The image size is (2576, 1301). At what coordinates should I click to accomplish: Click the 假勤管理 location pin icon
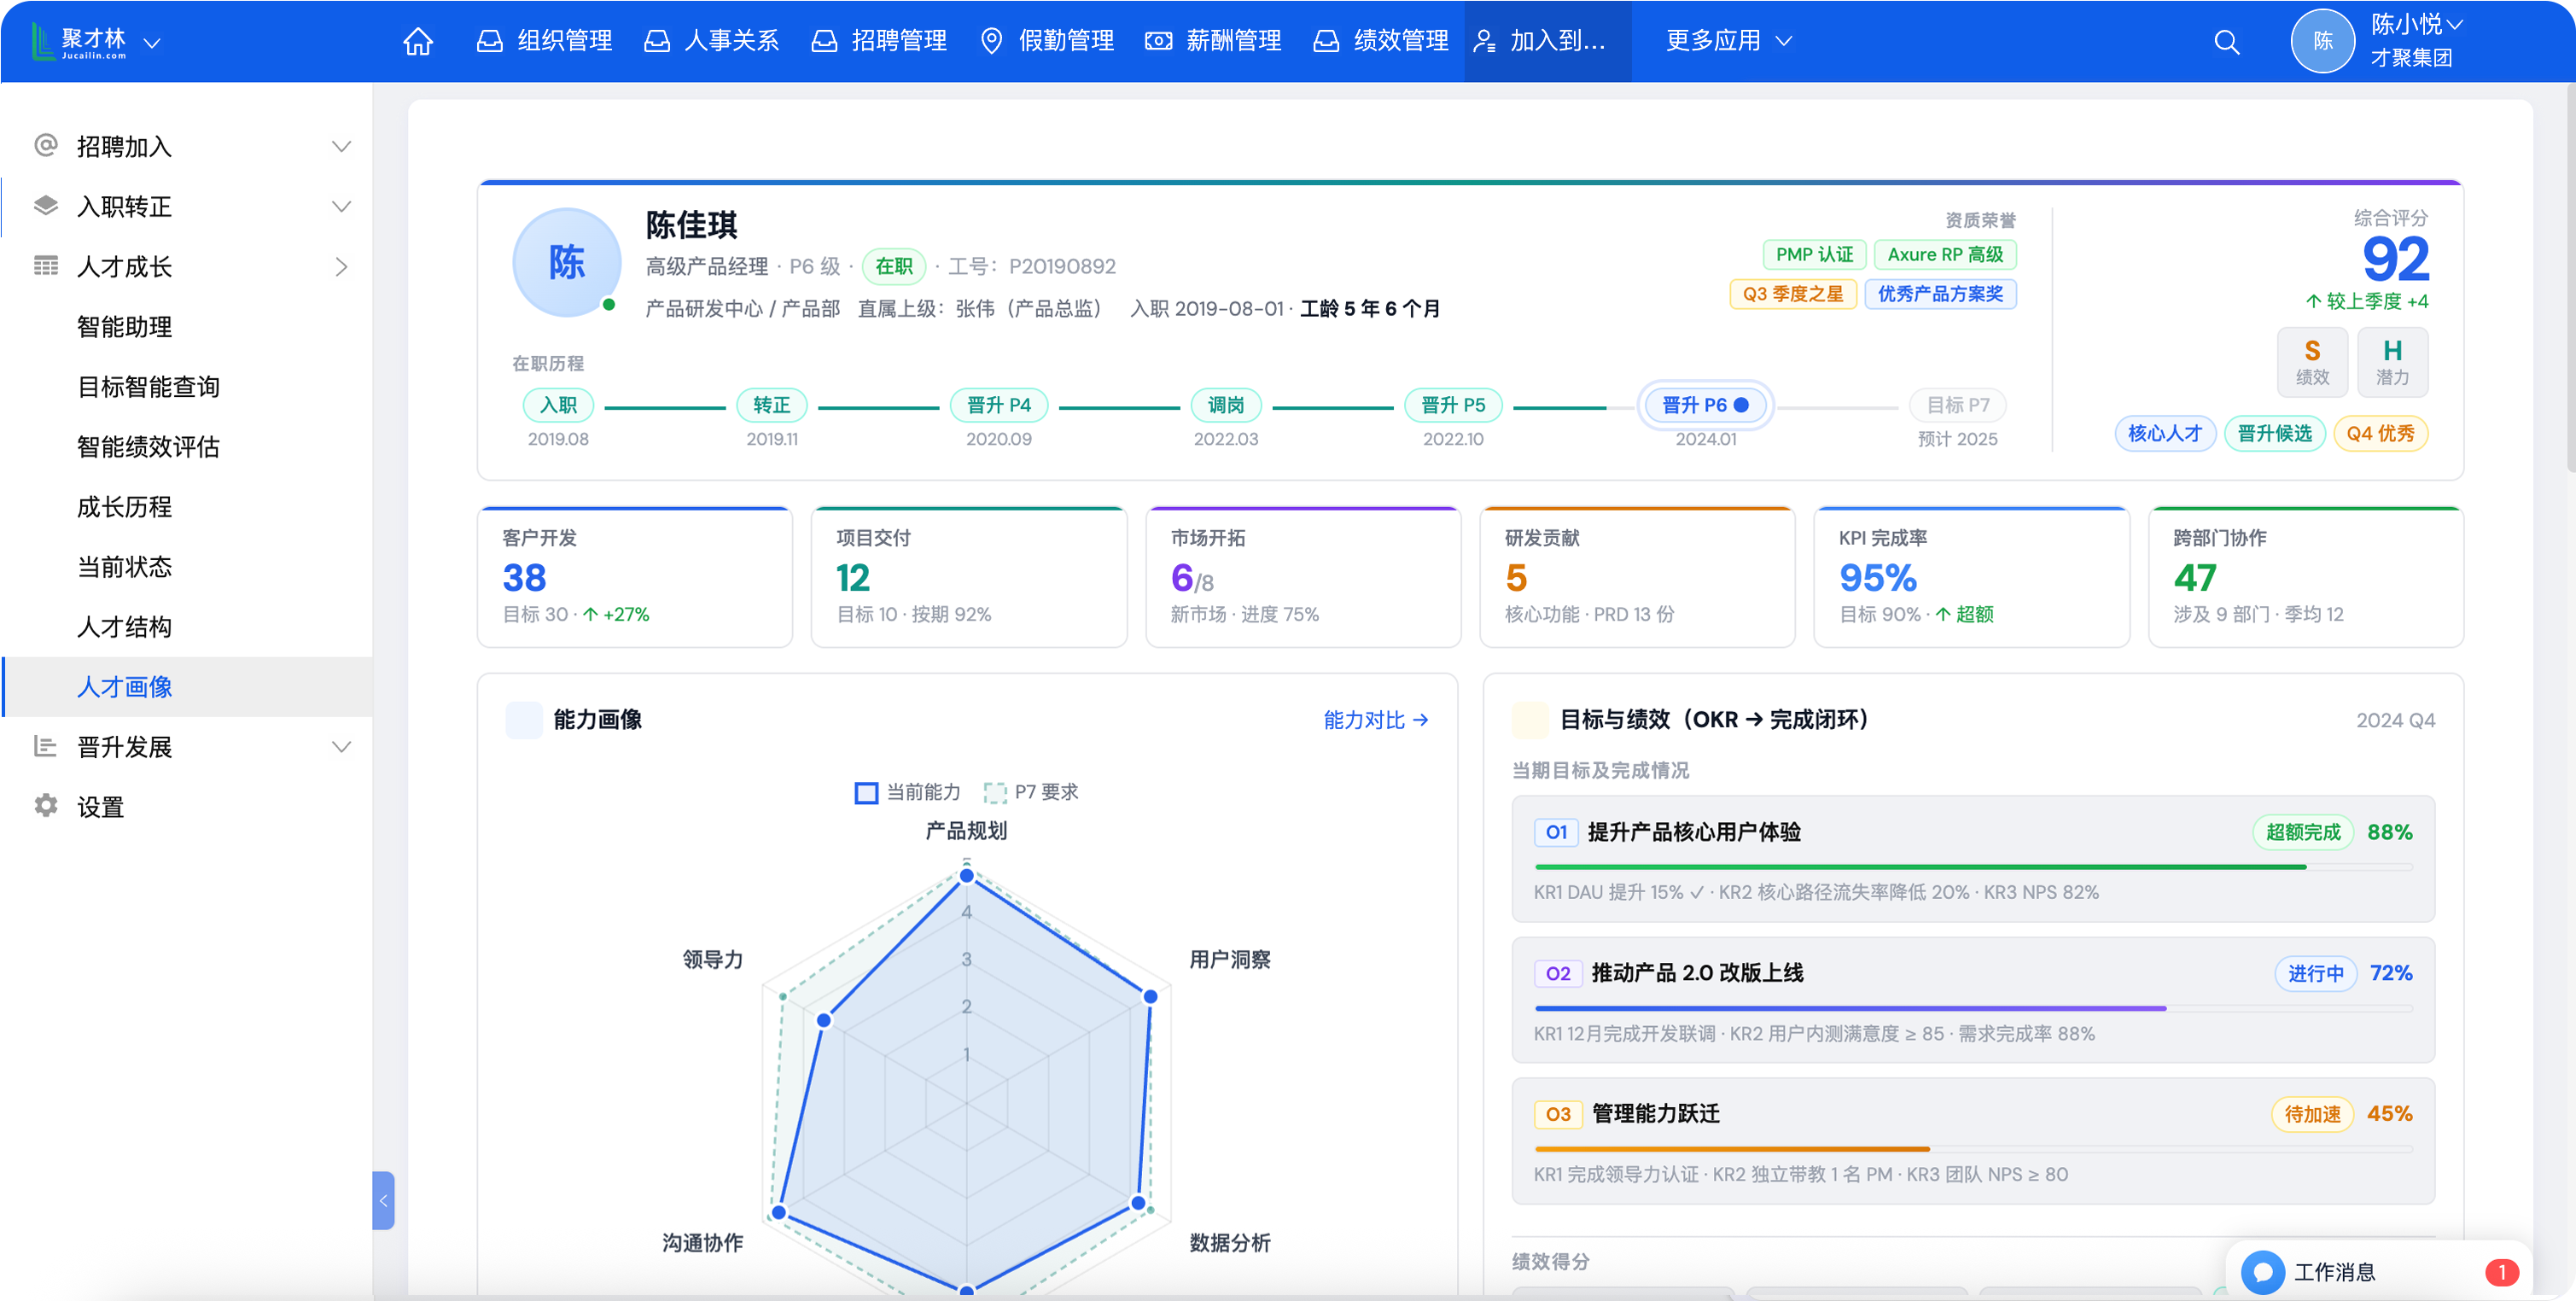991,41
